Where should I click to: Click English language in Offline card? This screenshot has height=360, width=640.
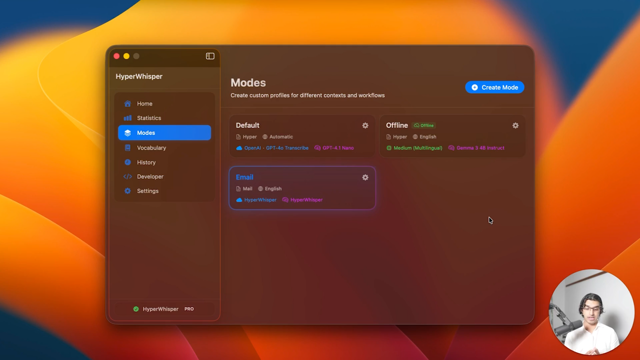pos(424,137)
